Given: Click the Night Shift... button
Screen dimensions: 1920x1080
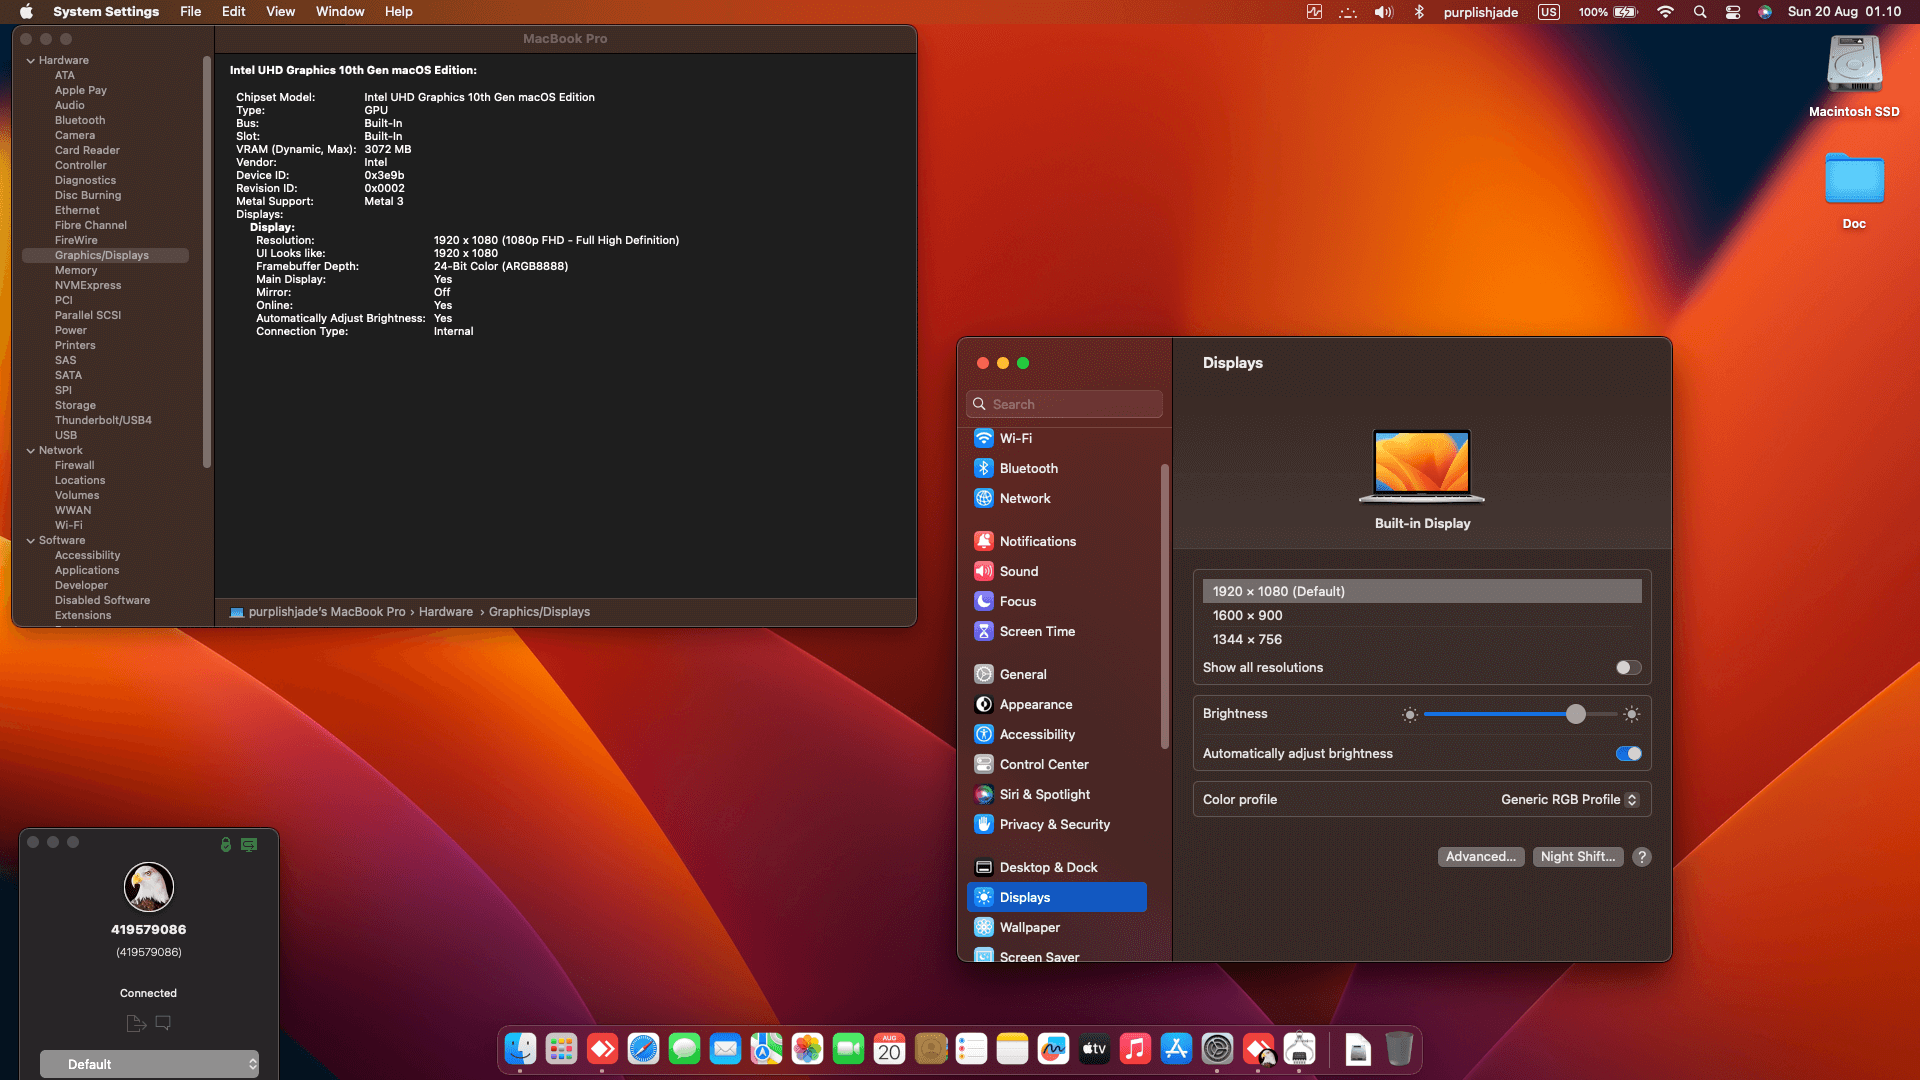Looking at the screenshot, I should [1577, 857].
